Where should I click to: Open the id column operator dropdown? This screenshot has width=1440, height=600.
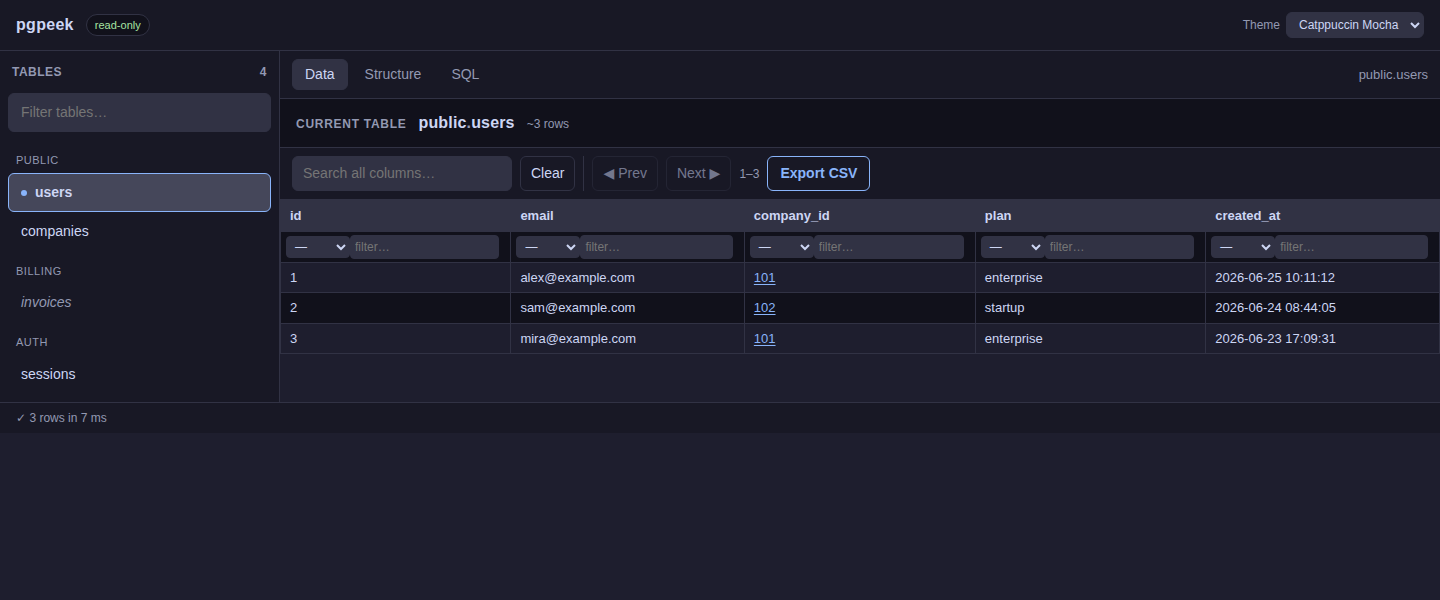[317, 247]
